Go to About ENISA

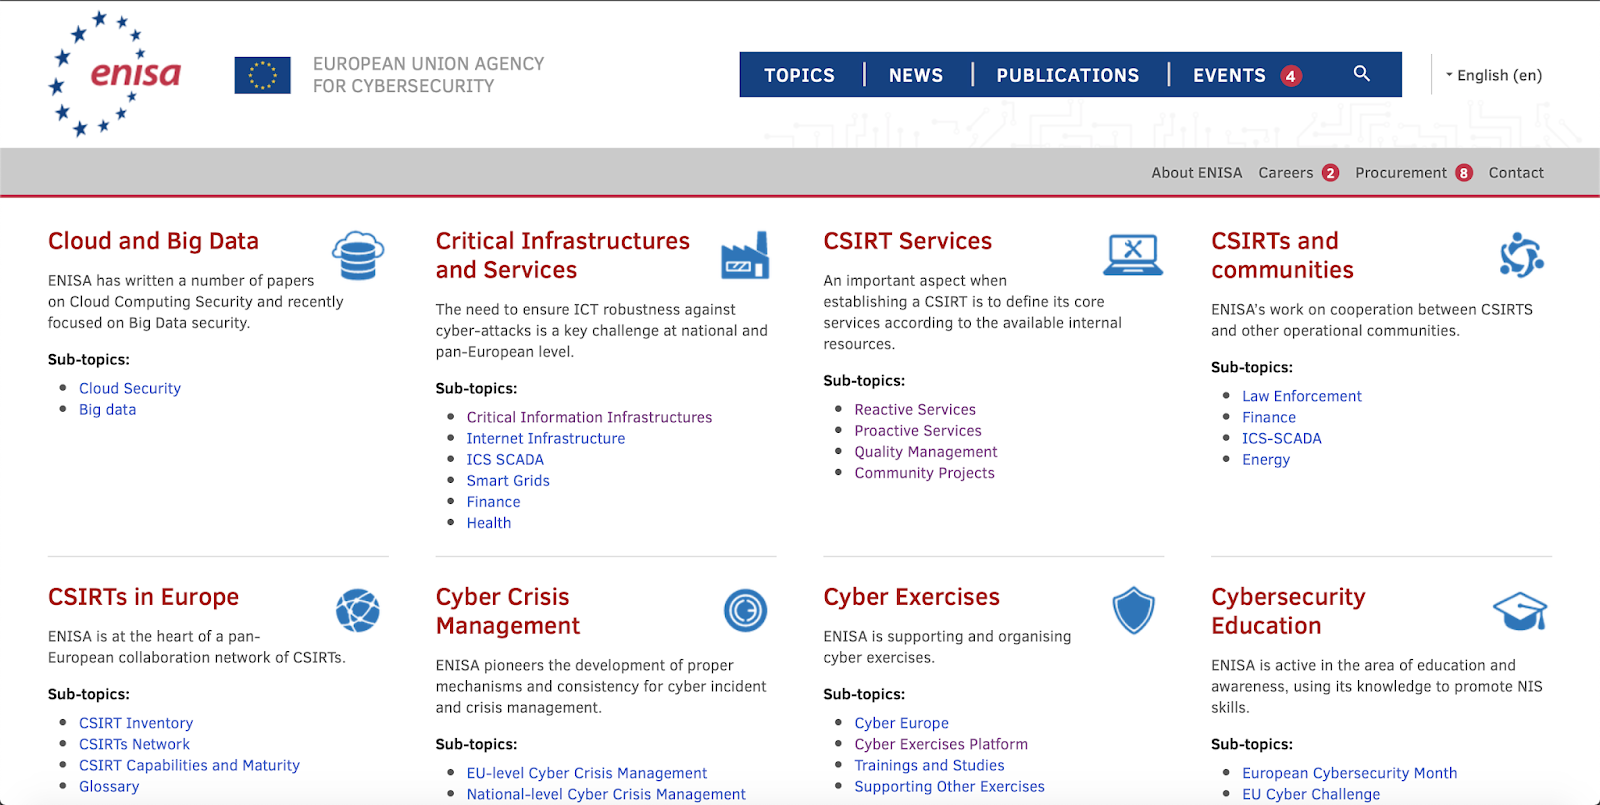coord(1197,173)
